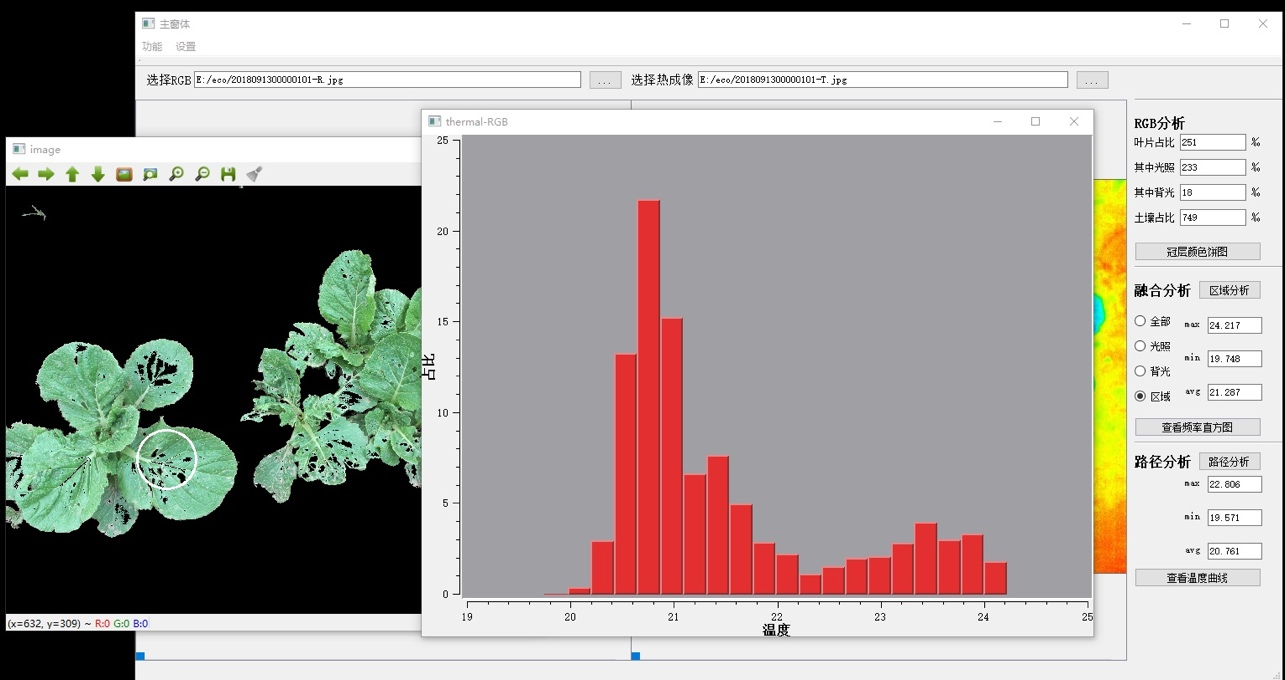
Task: Save the image with floppy disk icon
Action: tap(228, 174)
